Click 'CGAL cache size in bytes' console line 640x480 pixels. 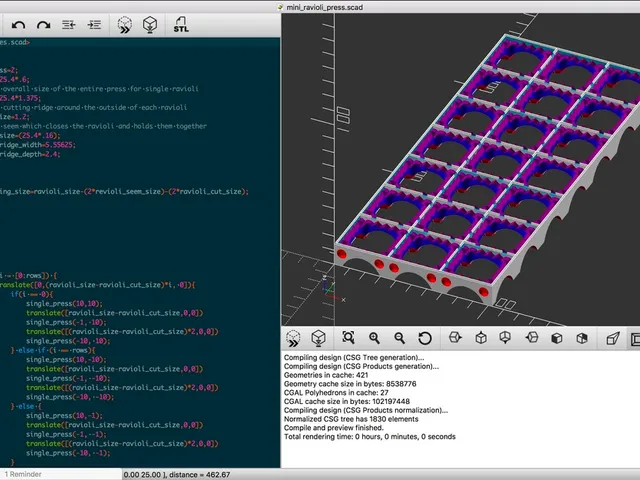point(347,402)
